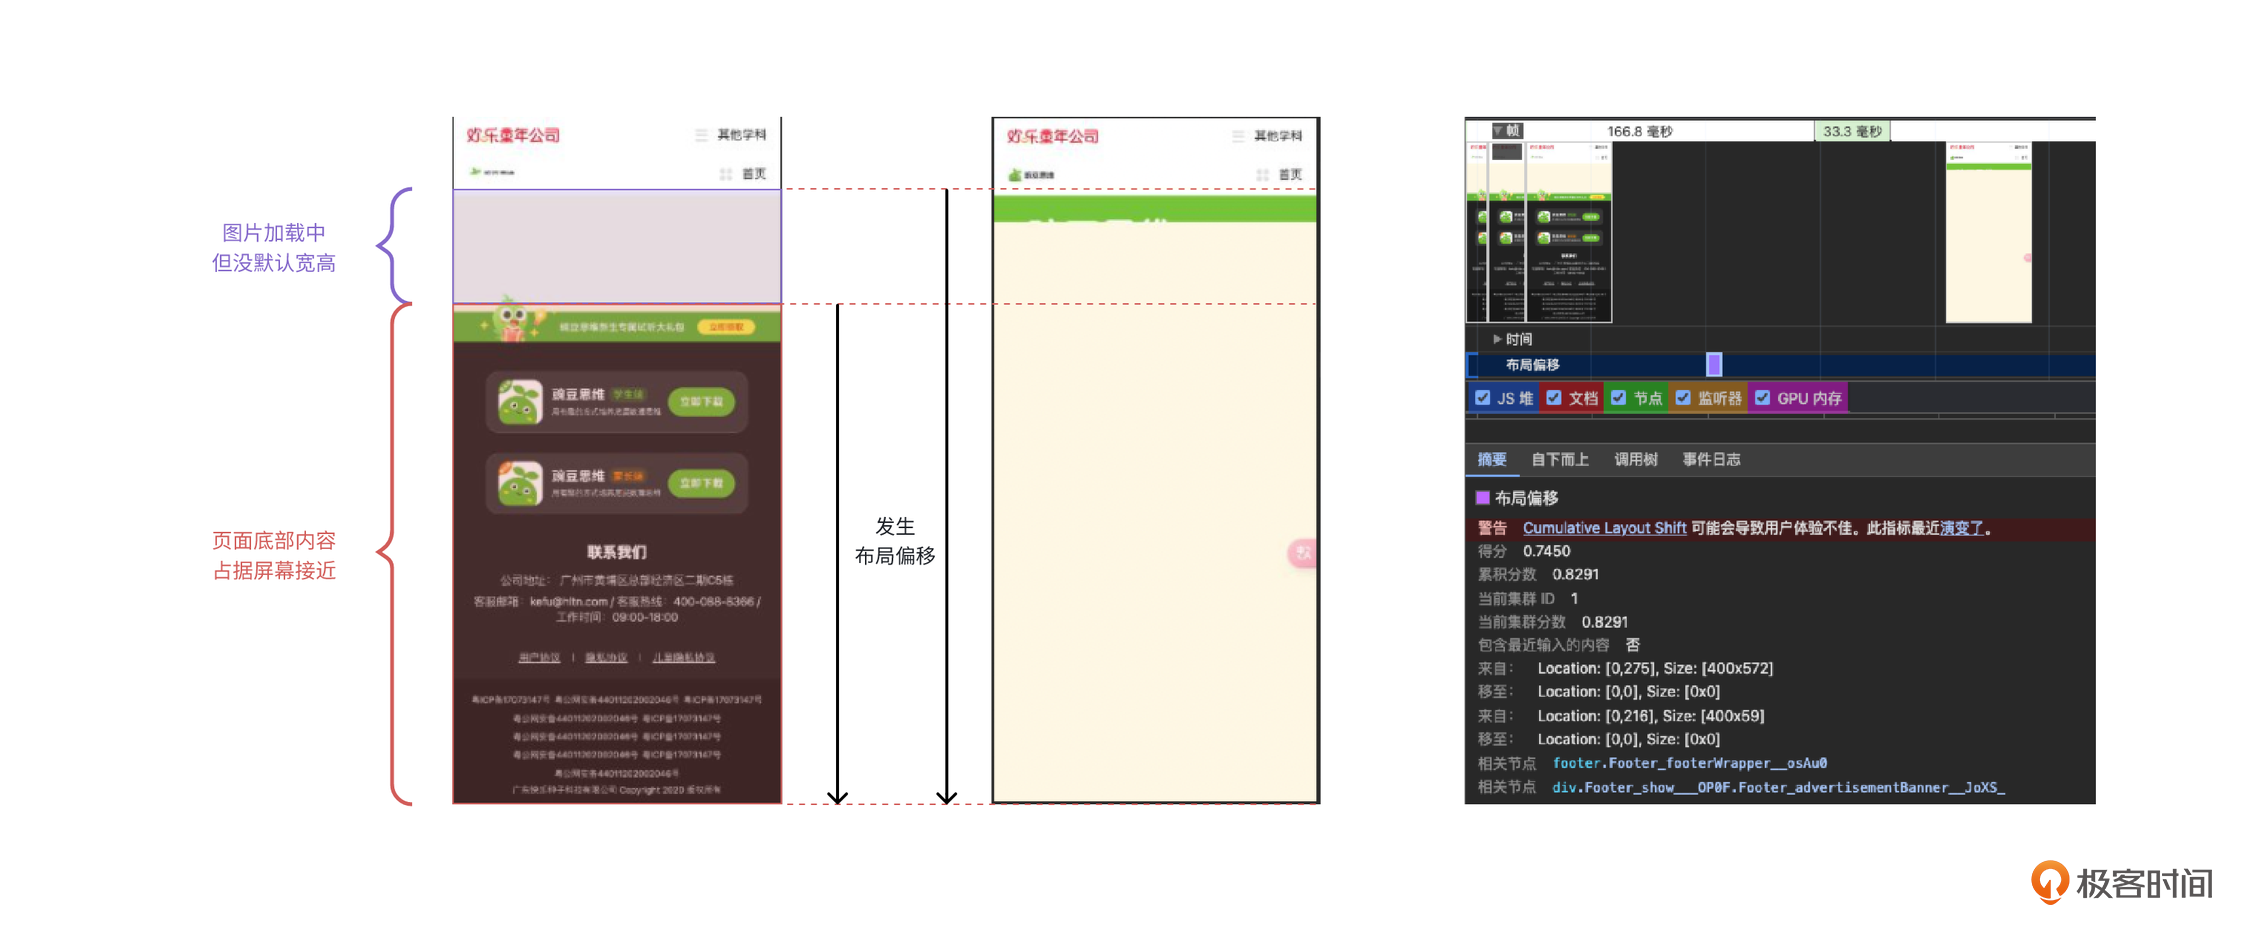This screenshot has width=2266, height=933.
Task: Click the 极客时间 logo icon
Action: tap(2049, 882)
